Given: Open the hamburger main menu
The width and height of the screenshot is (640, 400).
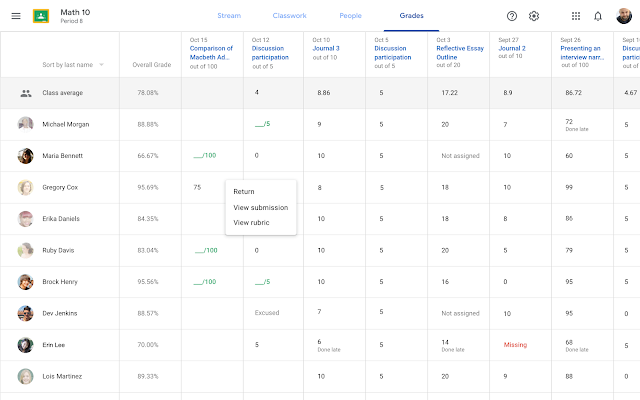Looking at the screenshot, I should pyautogui.click(x=15, y=16).
